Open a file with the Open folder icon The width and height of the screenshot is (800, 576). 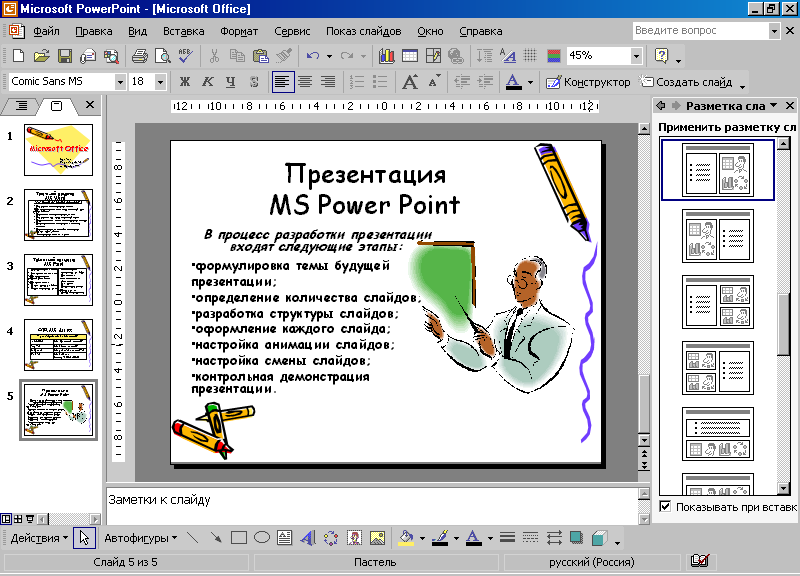(x=41, y=56)
